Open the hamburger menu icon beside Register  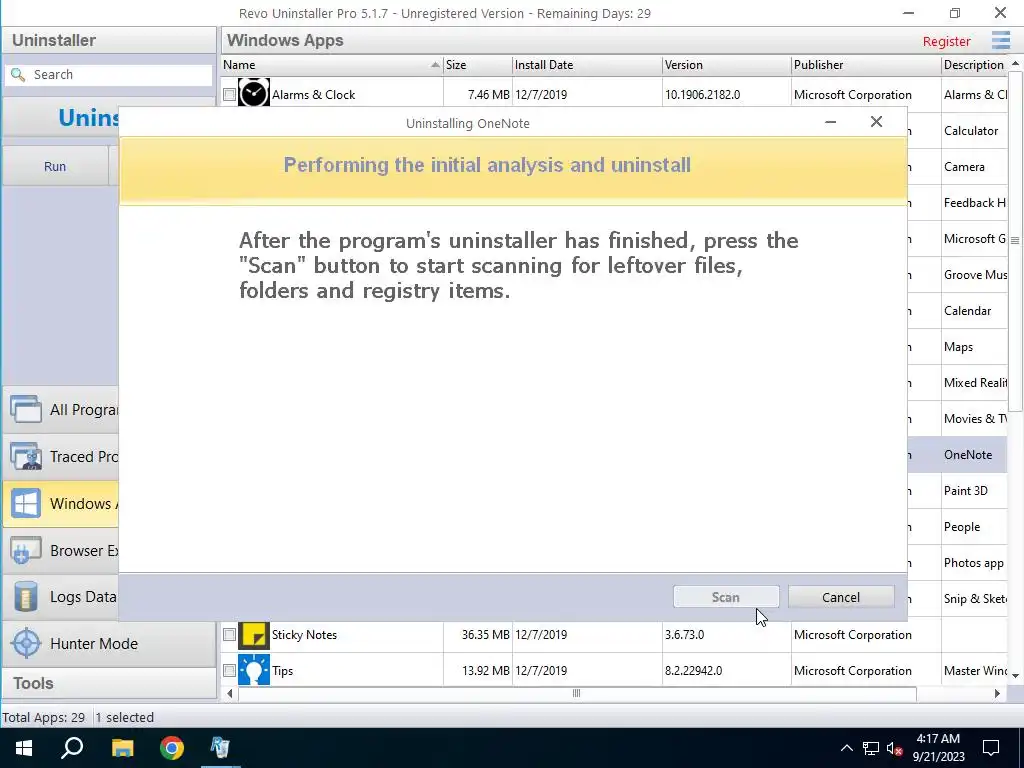coord(1000,40)
